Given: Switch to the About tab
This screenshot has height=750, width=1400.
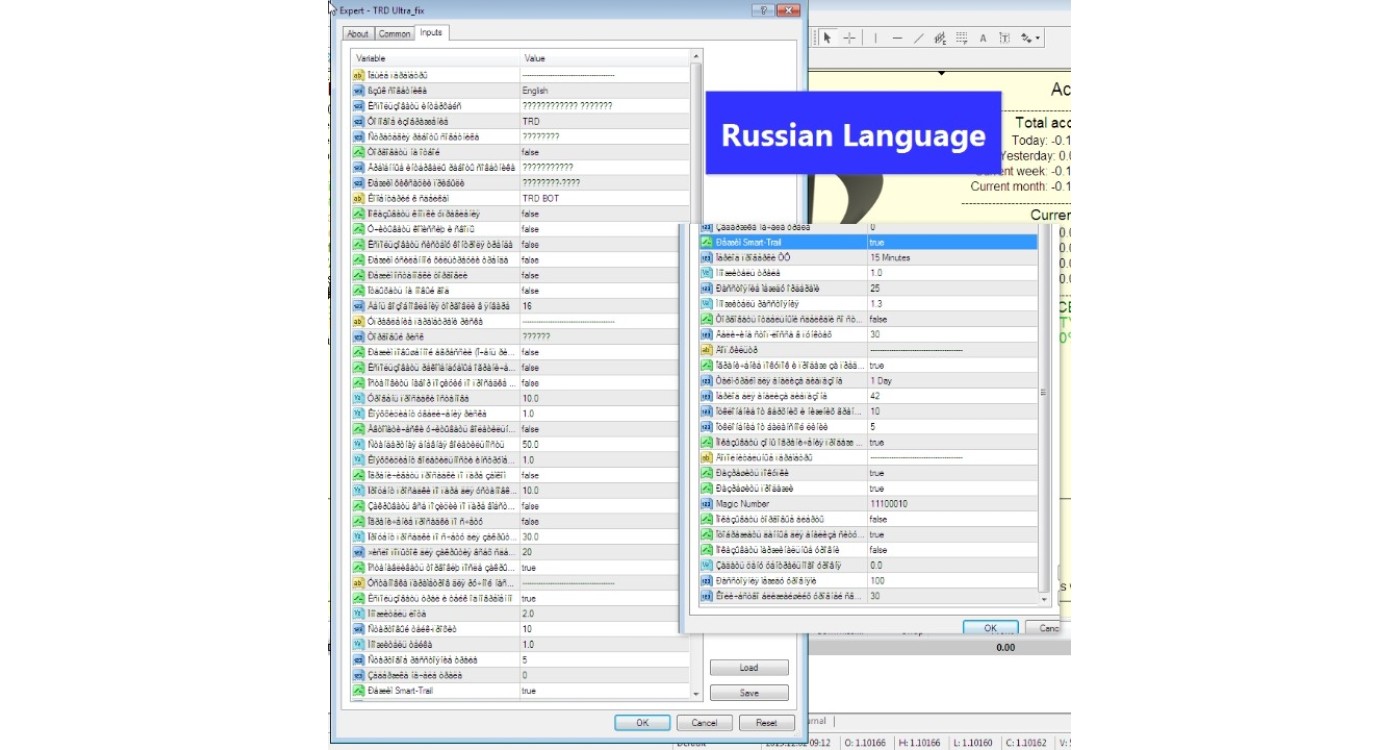Looking at the screenshot, I should [x=357, y=34].
